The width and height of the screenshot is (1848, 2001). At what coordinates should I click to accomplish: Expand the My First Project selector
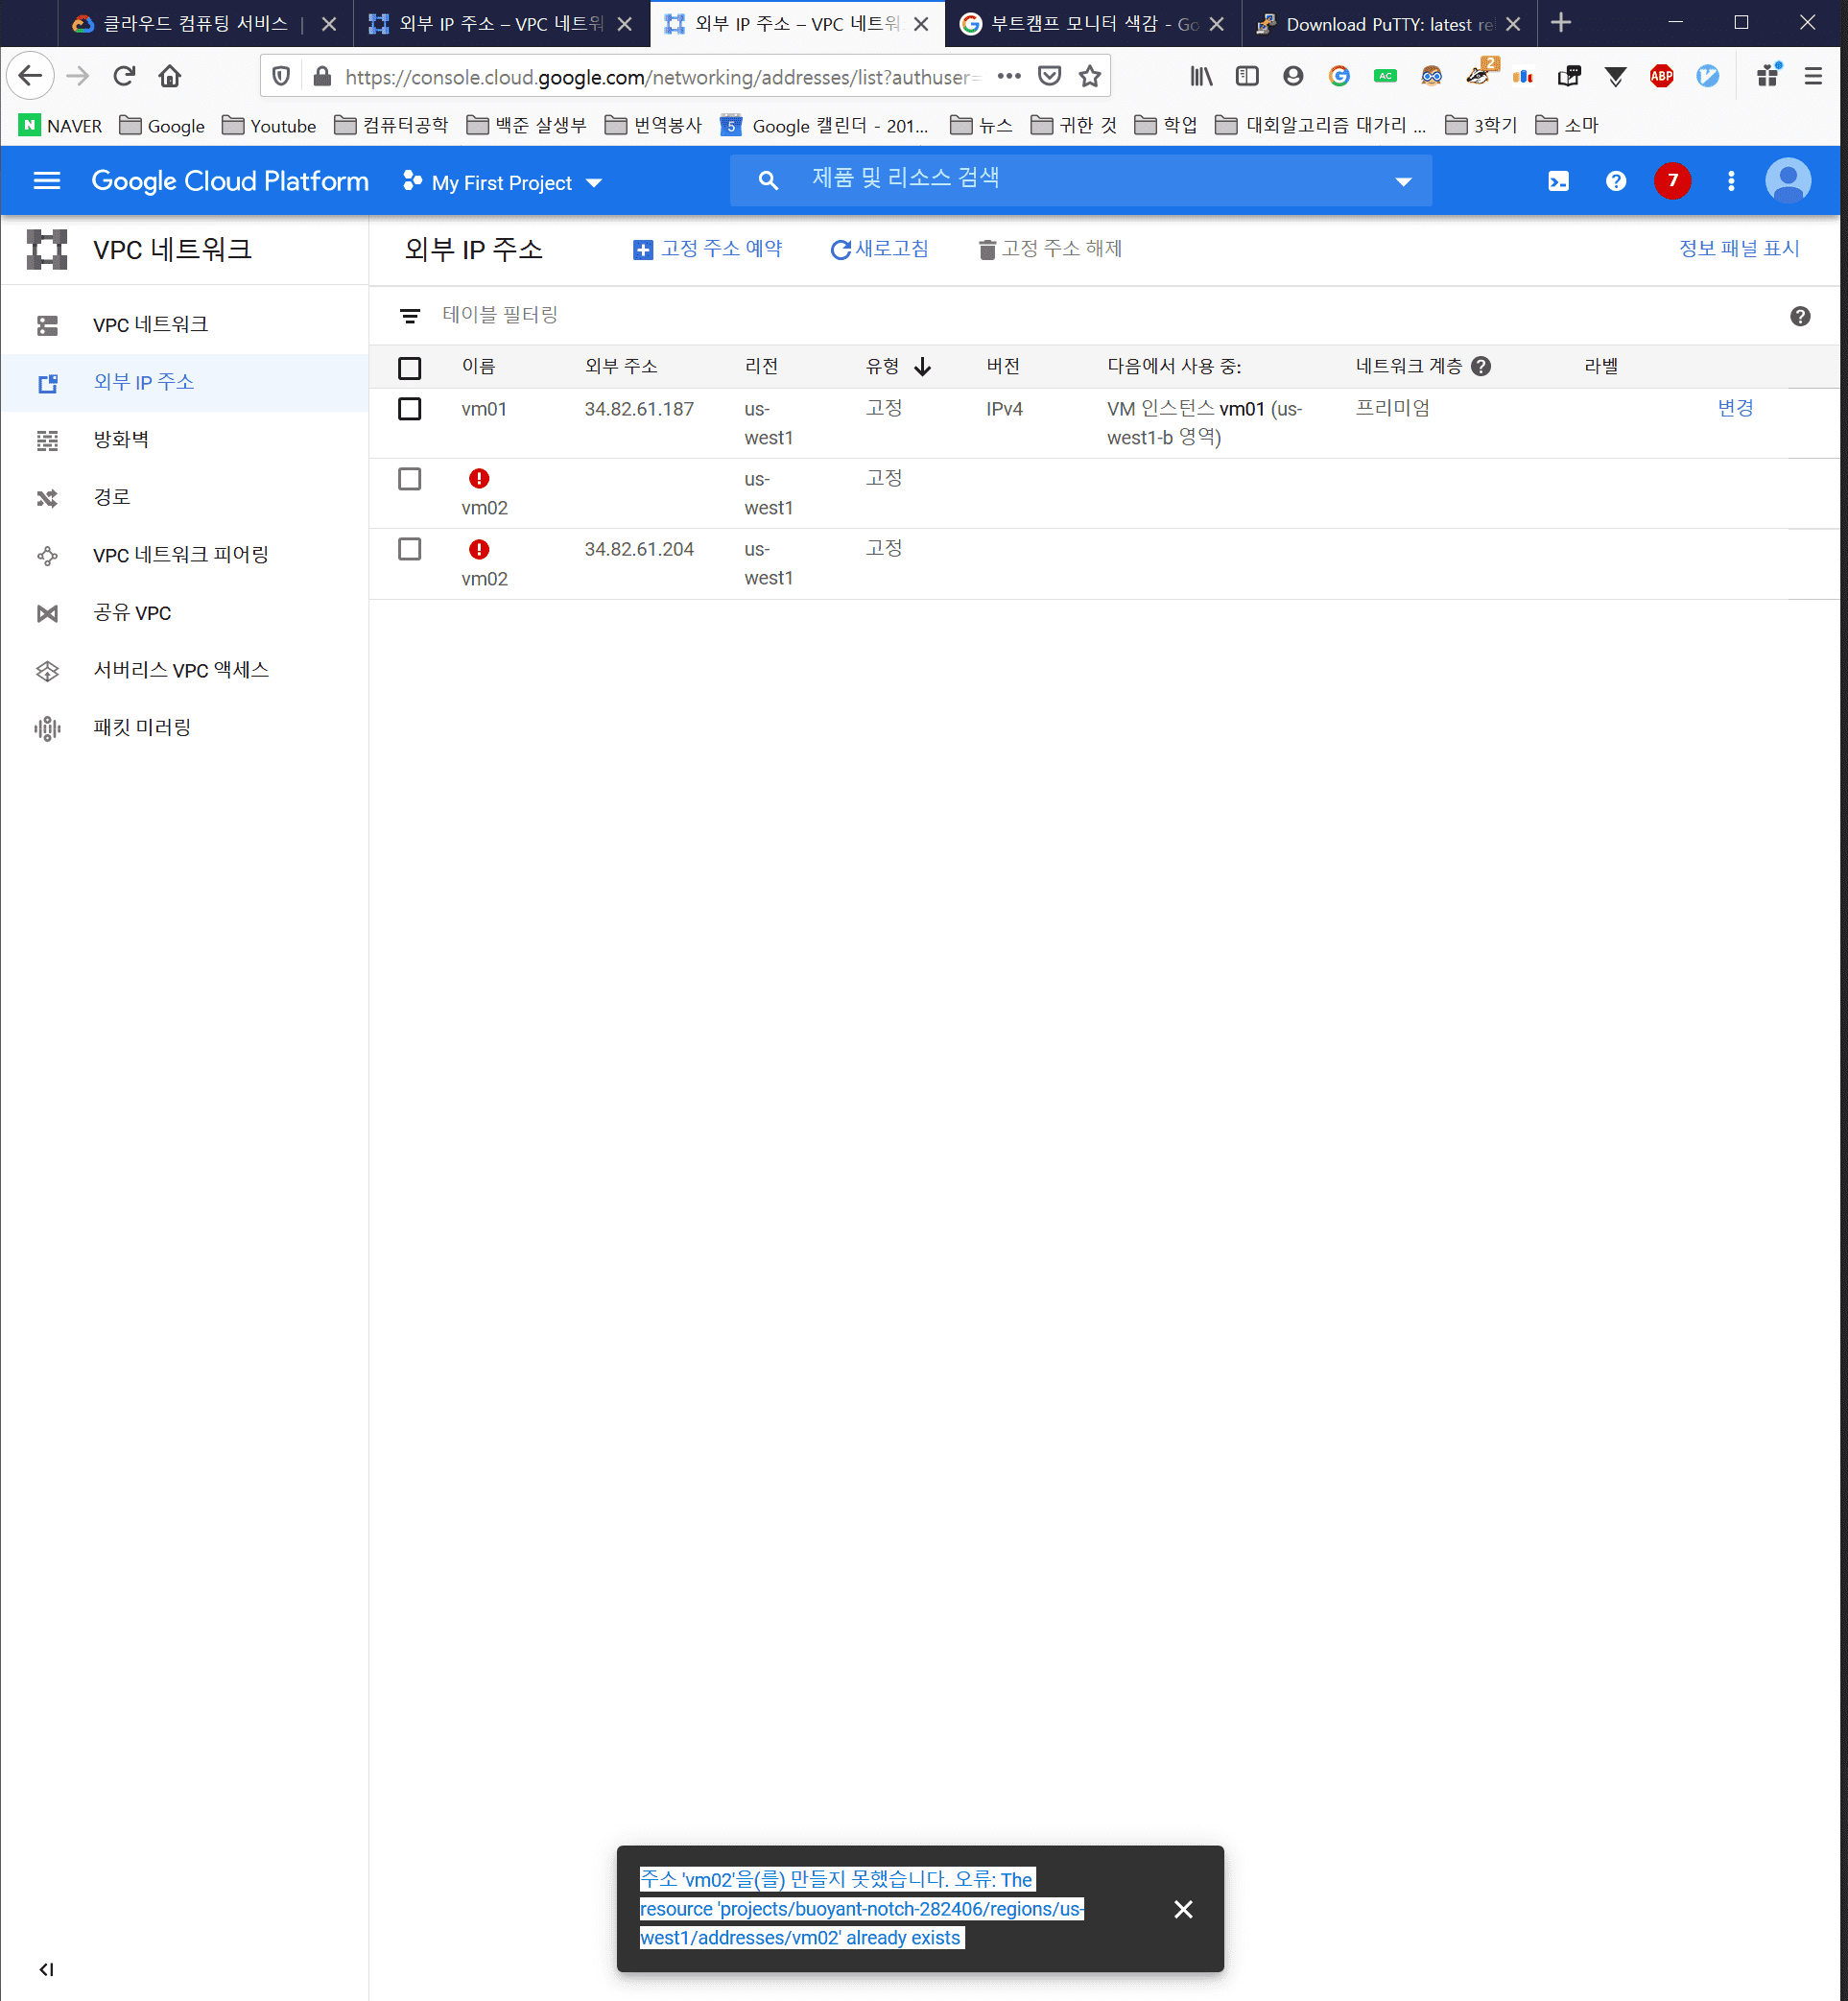[x=502, y=183]
